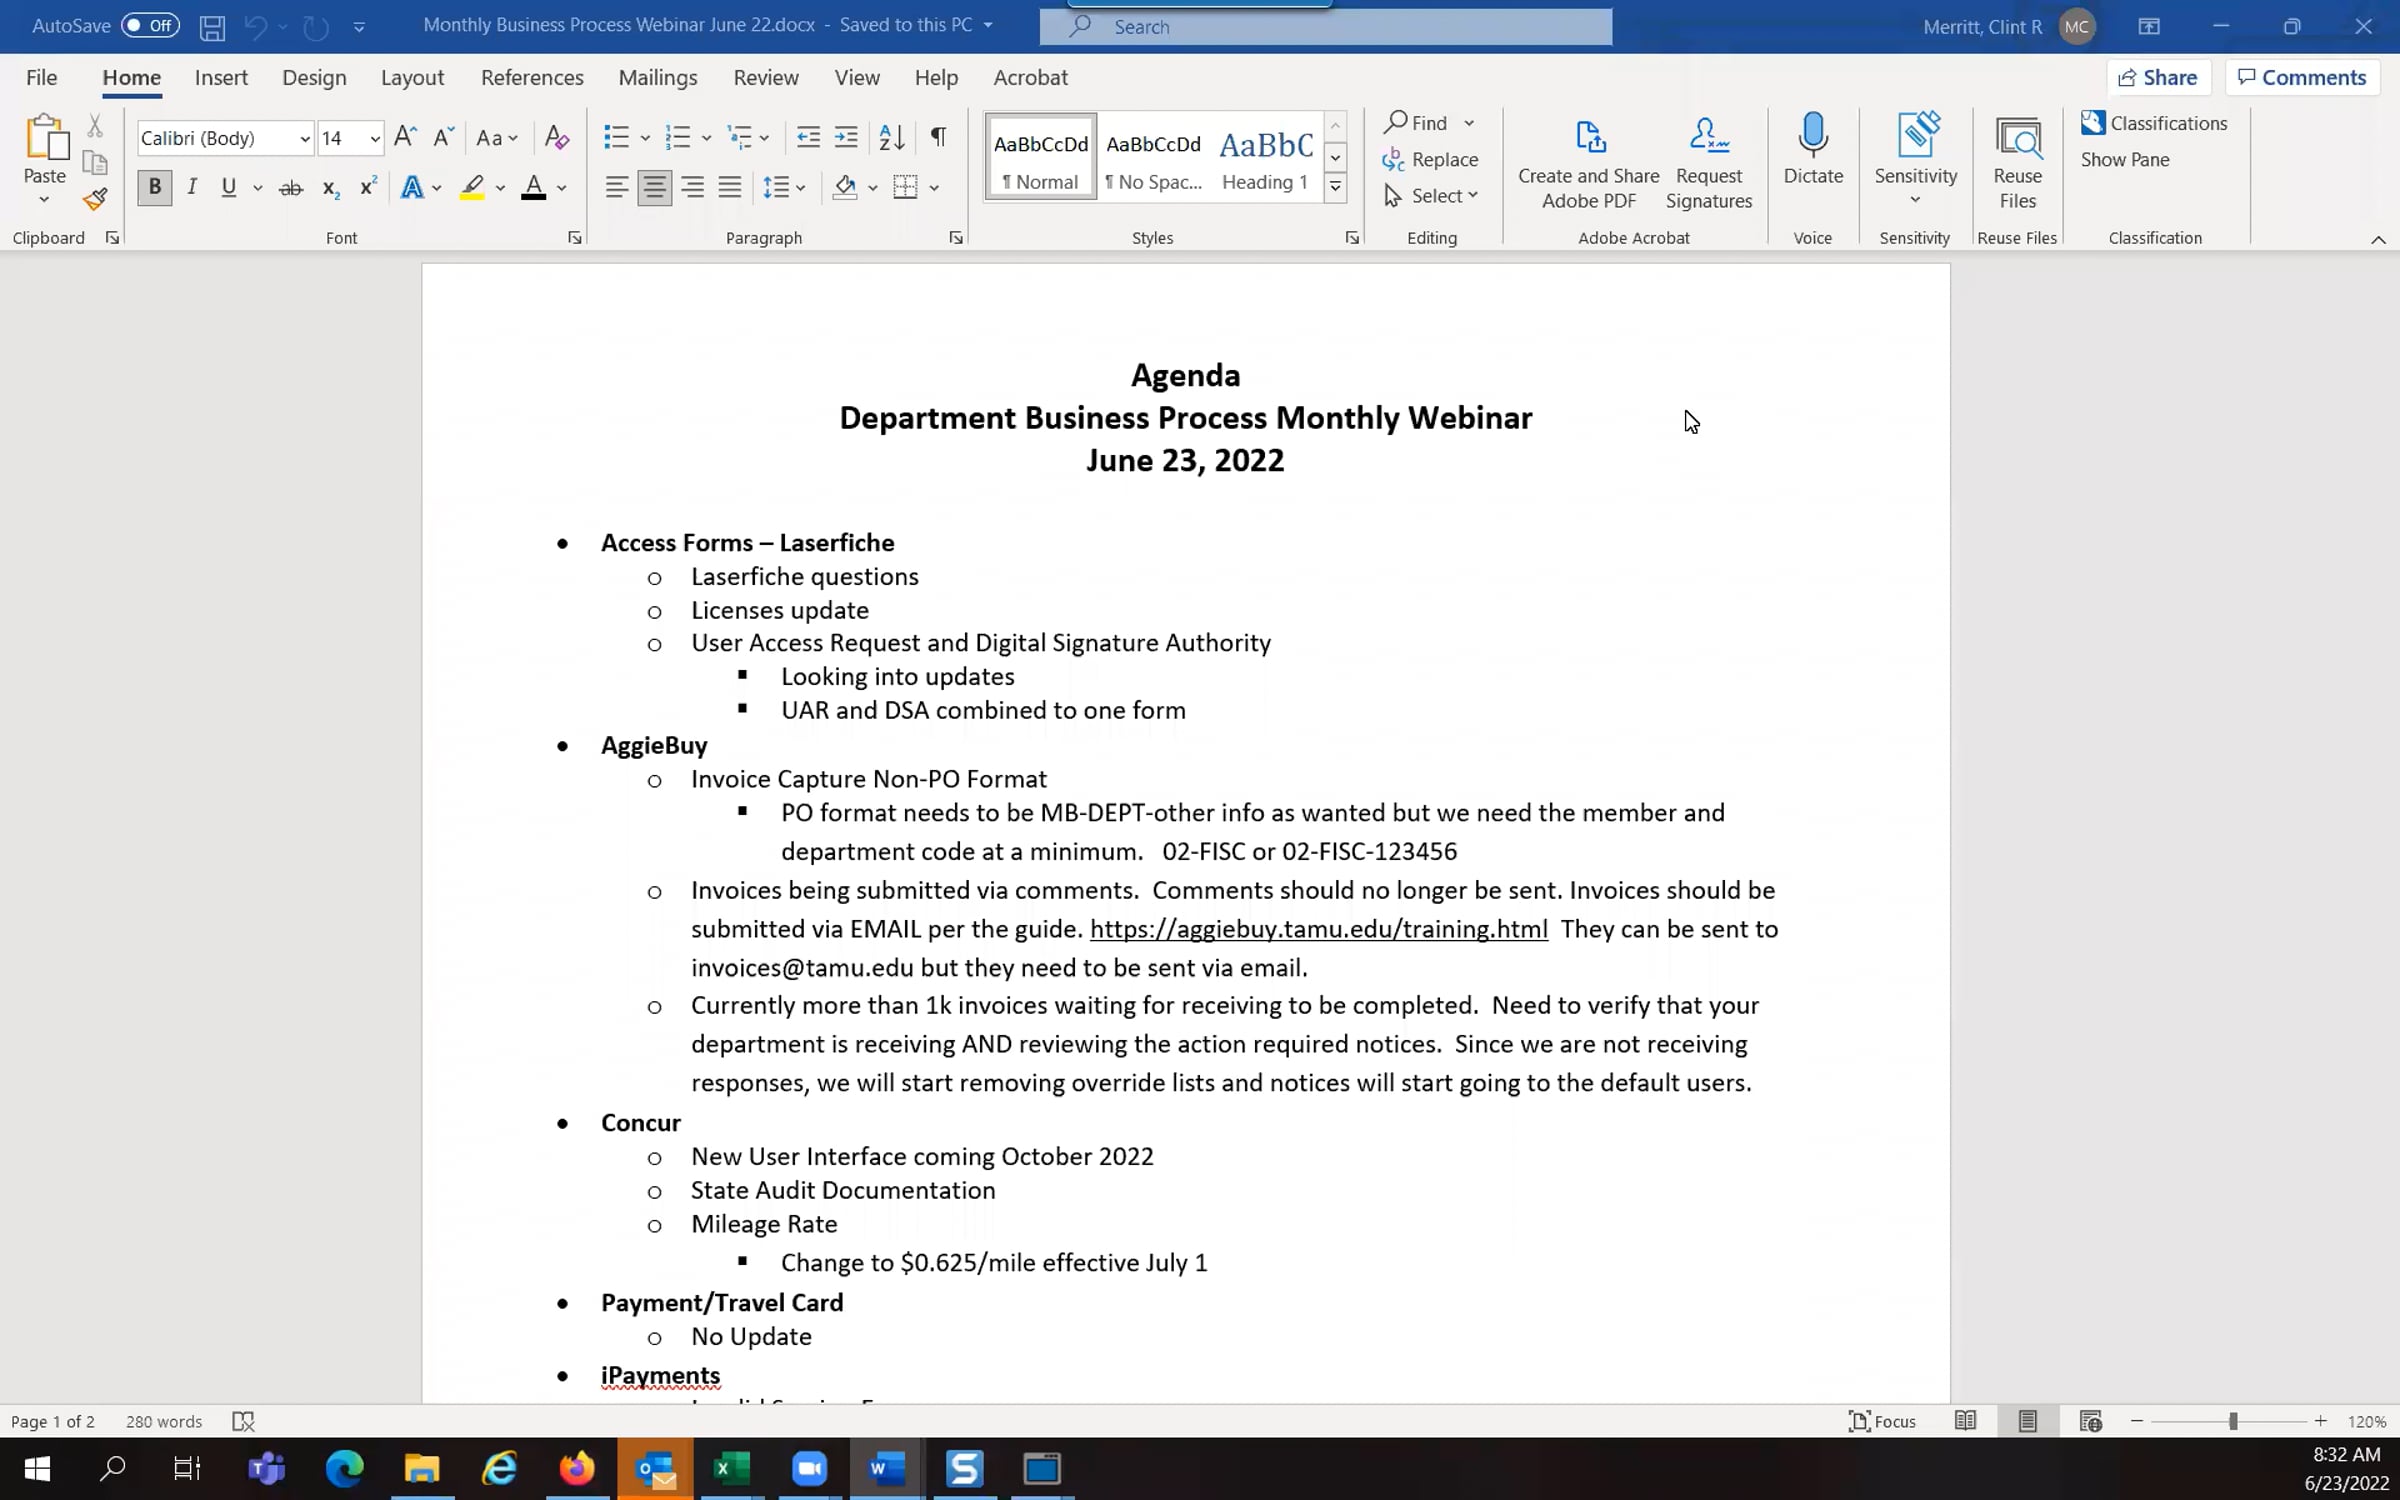
Task: Clear all formatting icon
Action: pos(557,137)
